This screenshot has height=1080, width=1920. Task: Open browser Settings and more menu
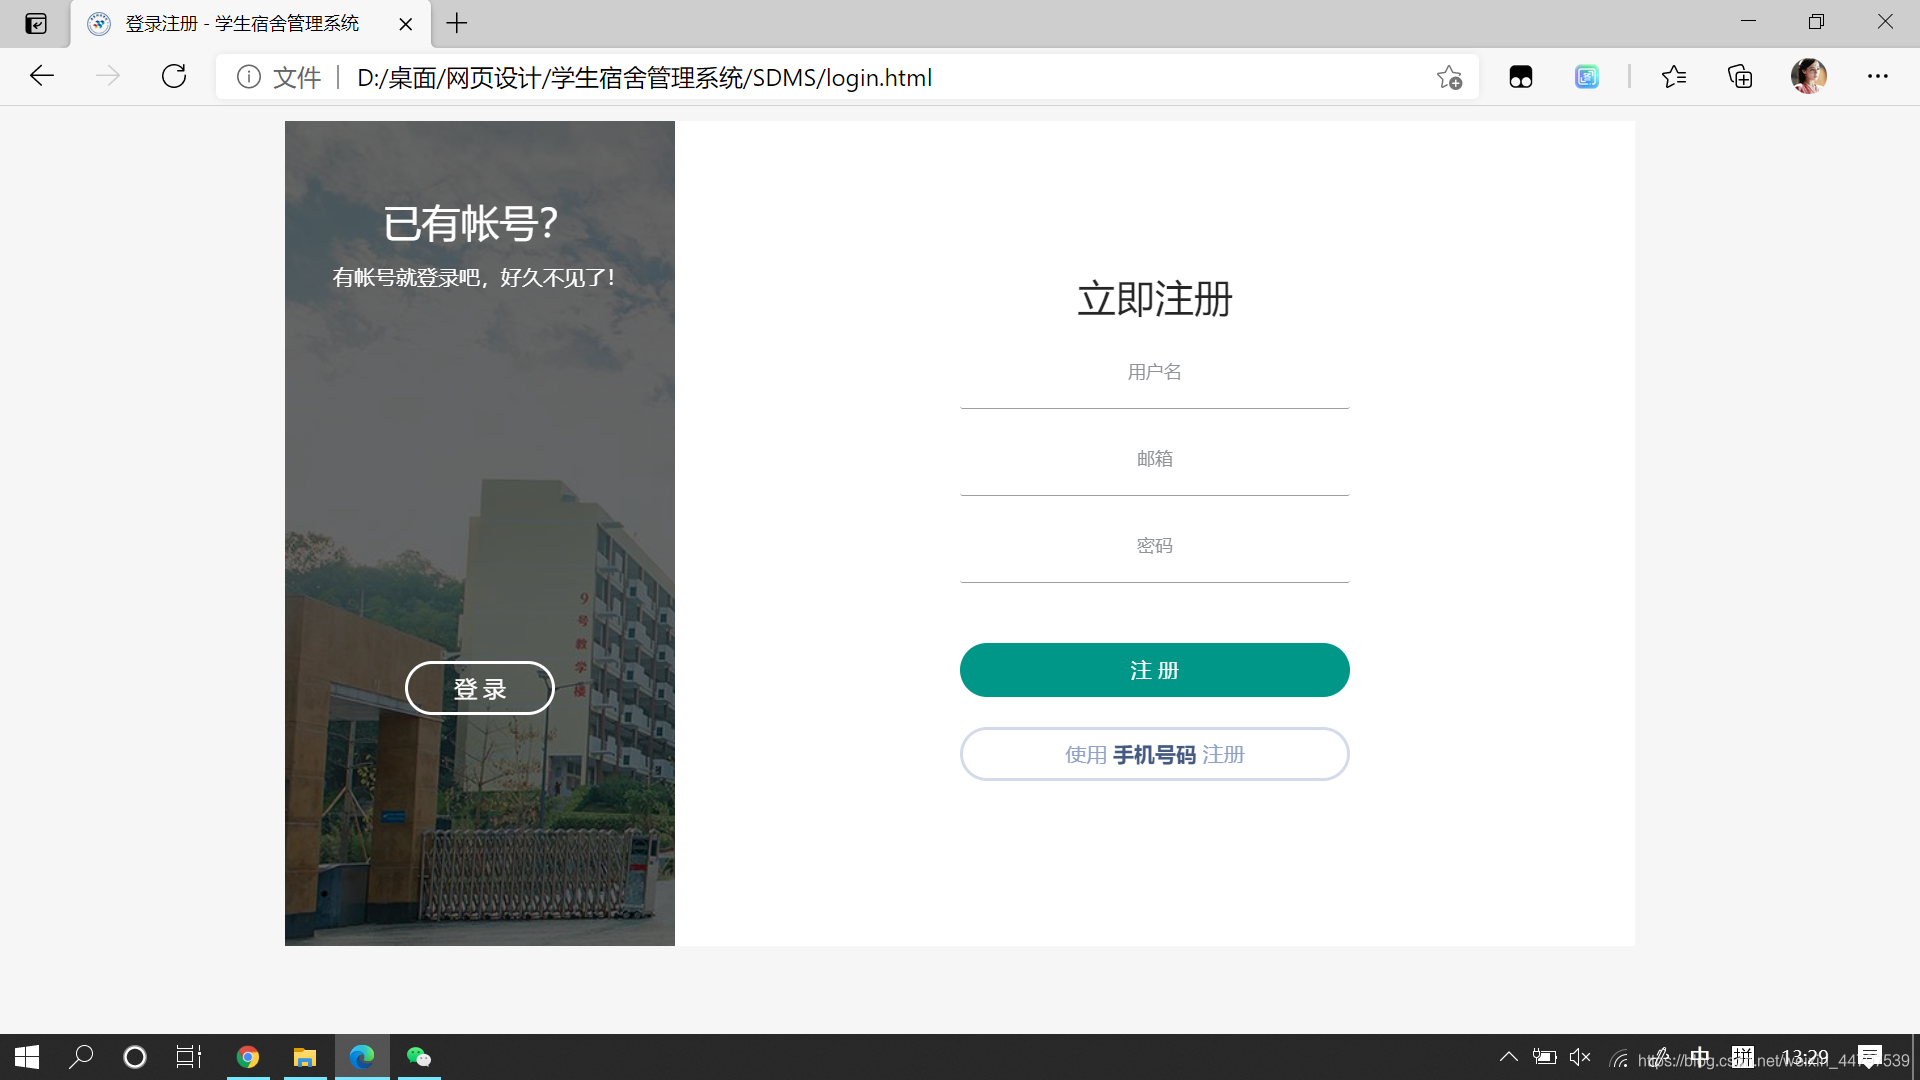(1878, 77)
